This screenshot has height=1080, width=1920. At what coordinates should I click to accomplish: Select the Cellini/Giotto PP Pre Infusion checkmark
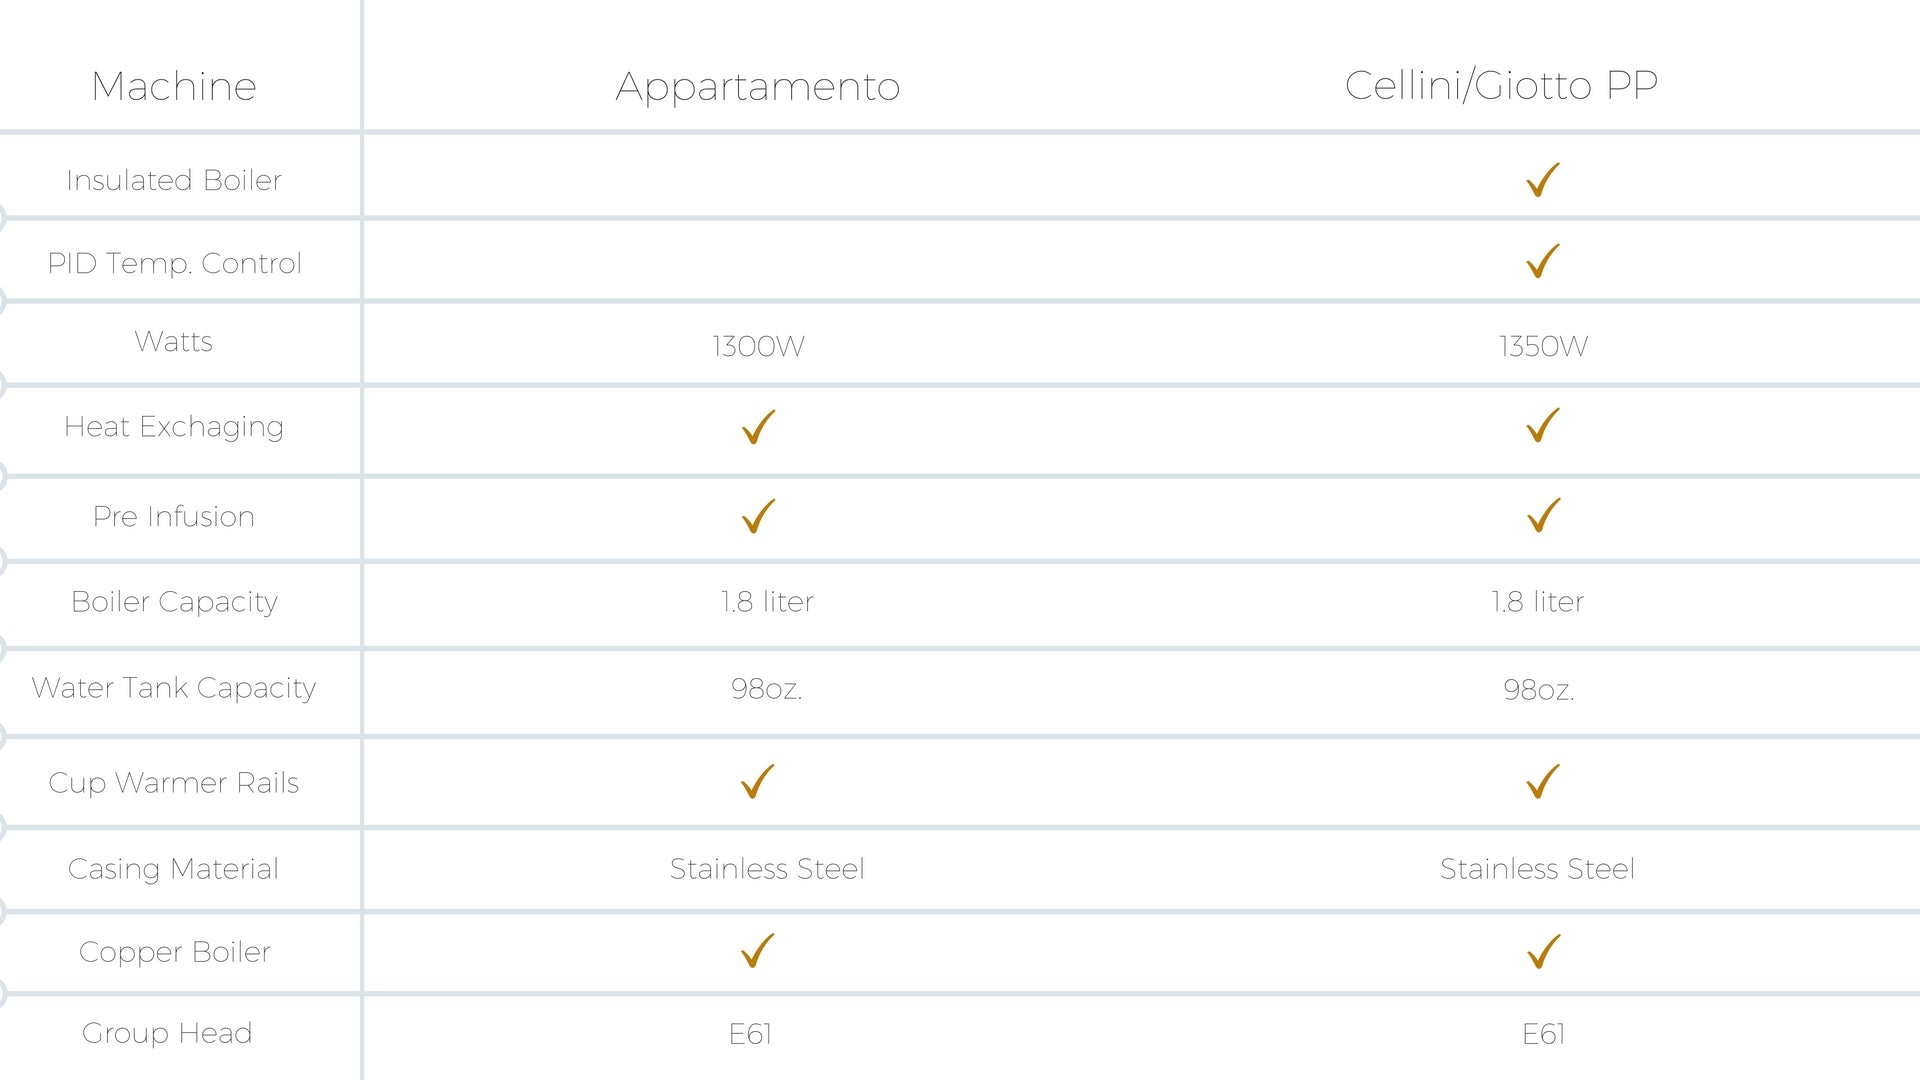click(1543, 516)
